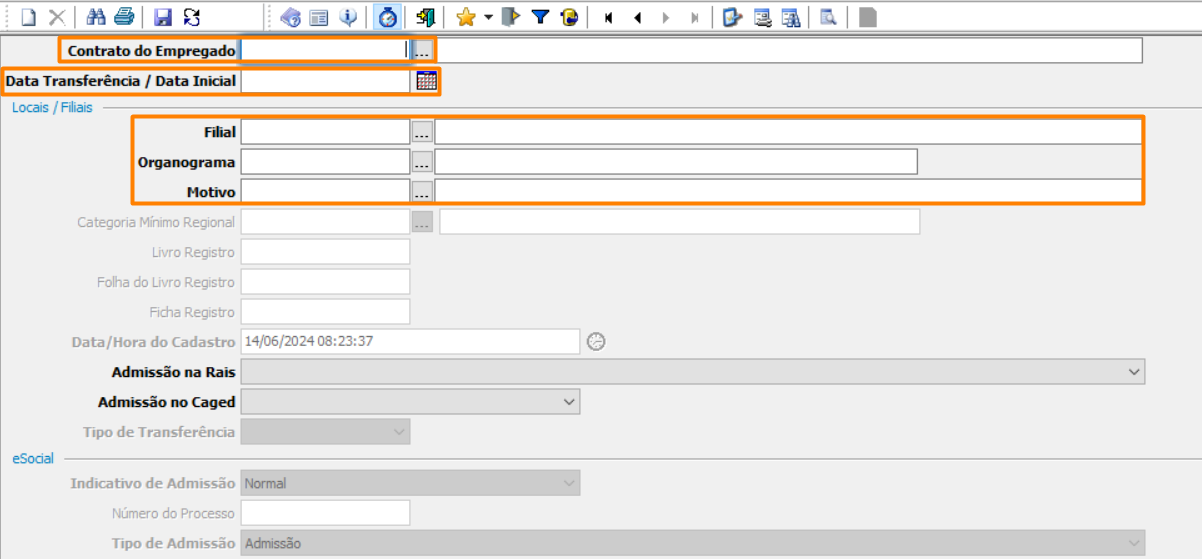
Task: Click the Filial code field
Action: pos(325,132)
